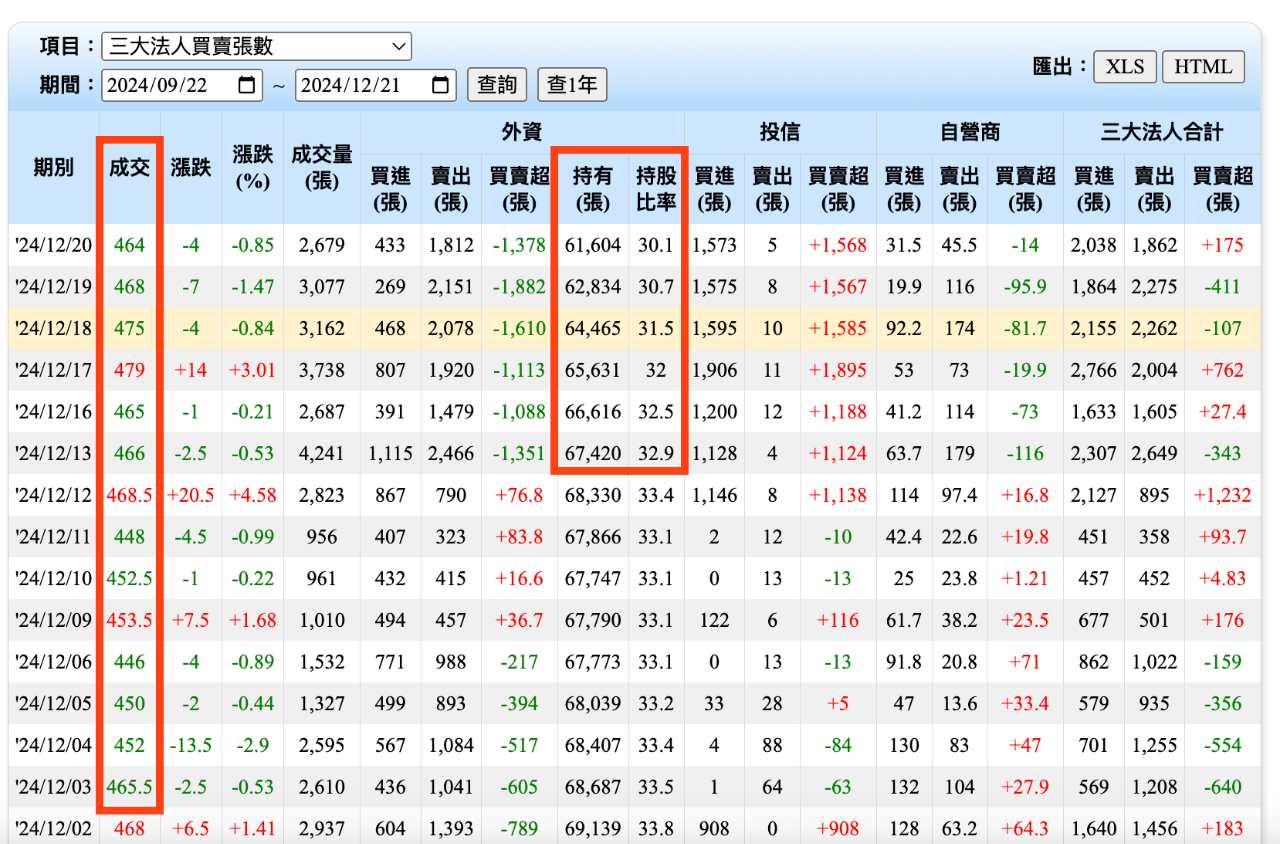
Task: Select the 持股比率 column header
Action: coord(656,188)
